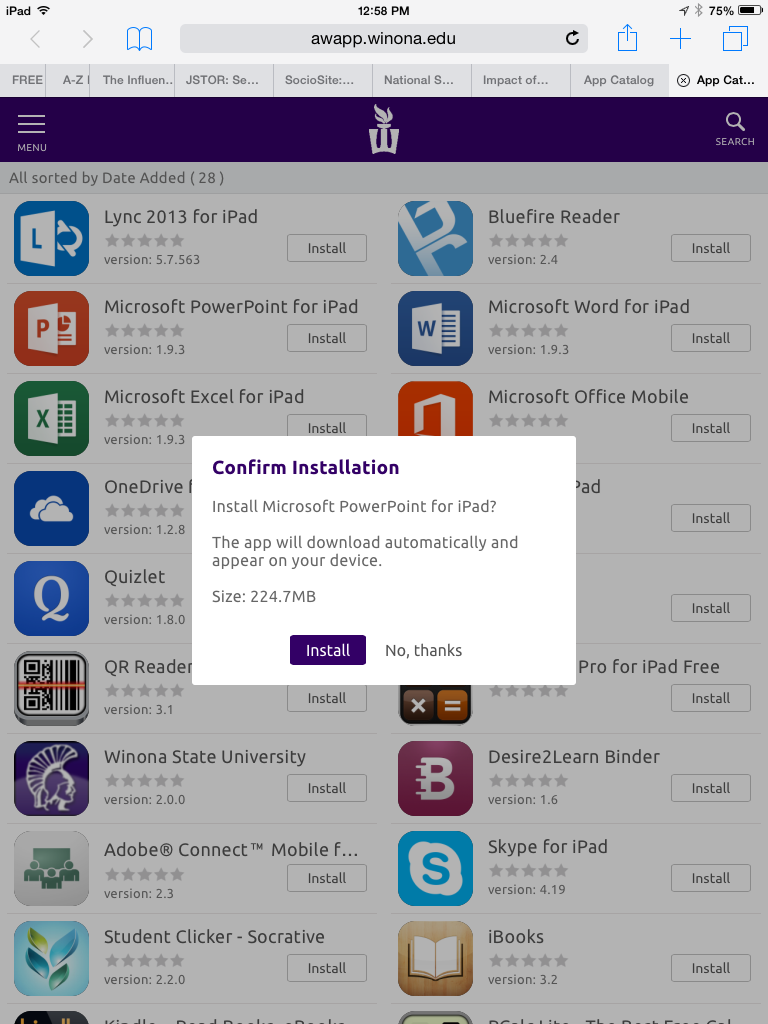The image size is (768, 1024).
Task: Tap the SEARCH magnifier icon
Action: point(735,129)
